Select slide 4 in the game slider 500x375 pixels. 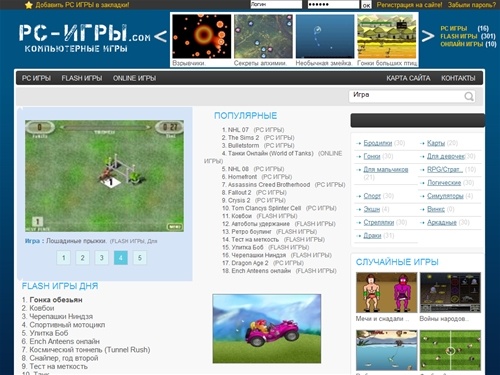coord(121,258)
